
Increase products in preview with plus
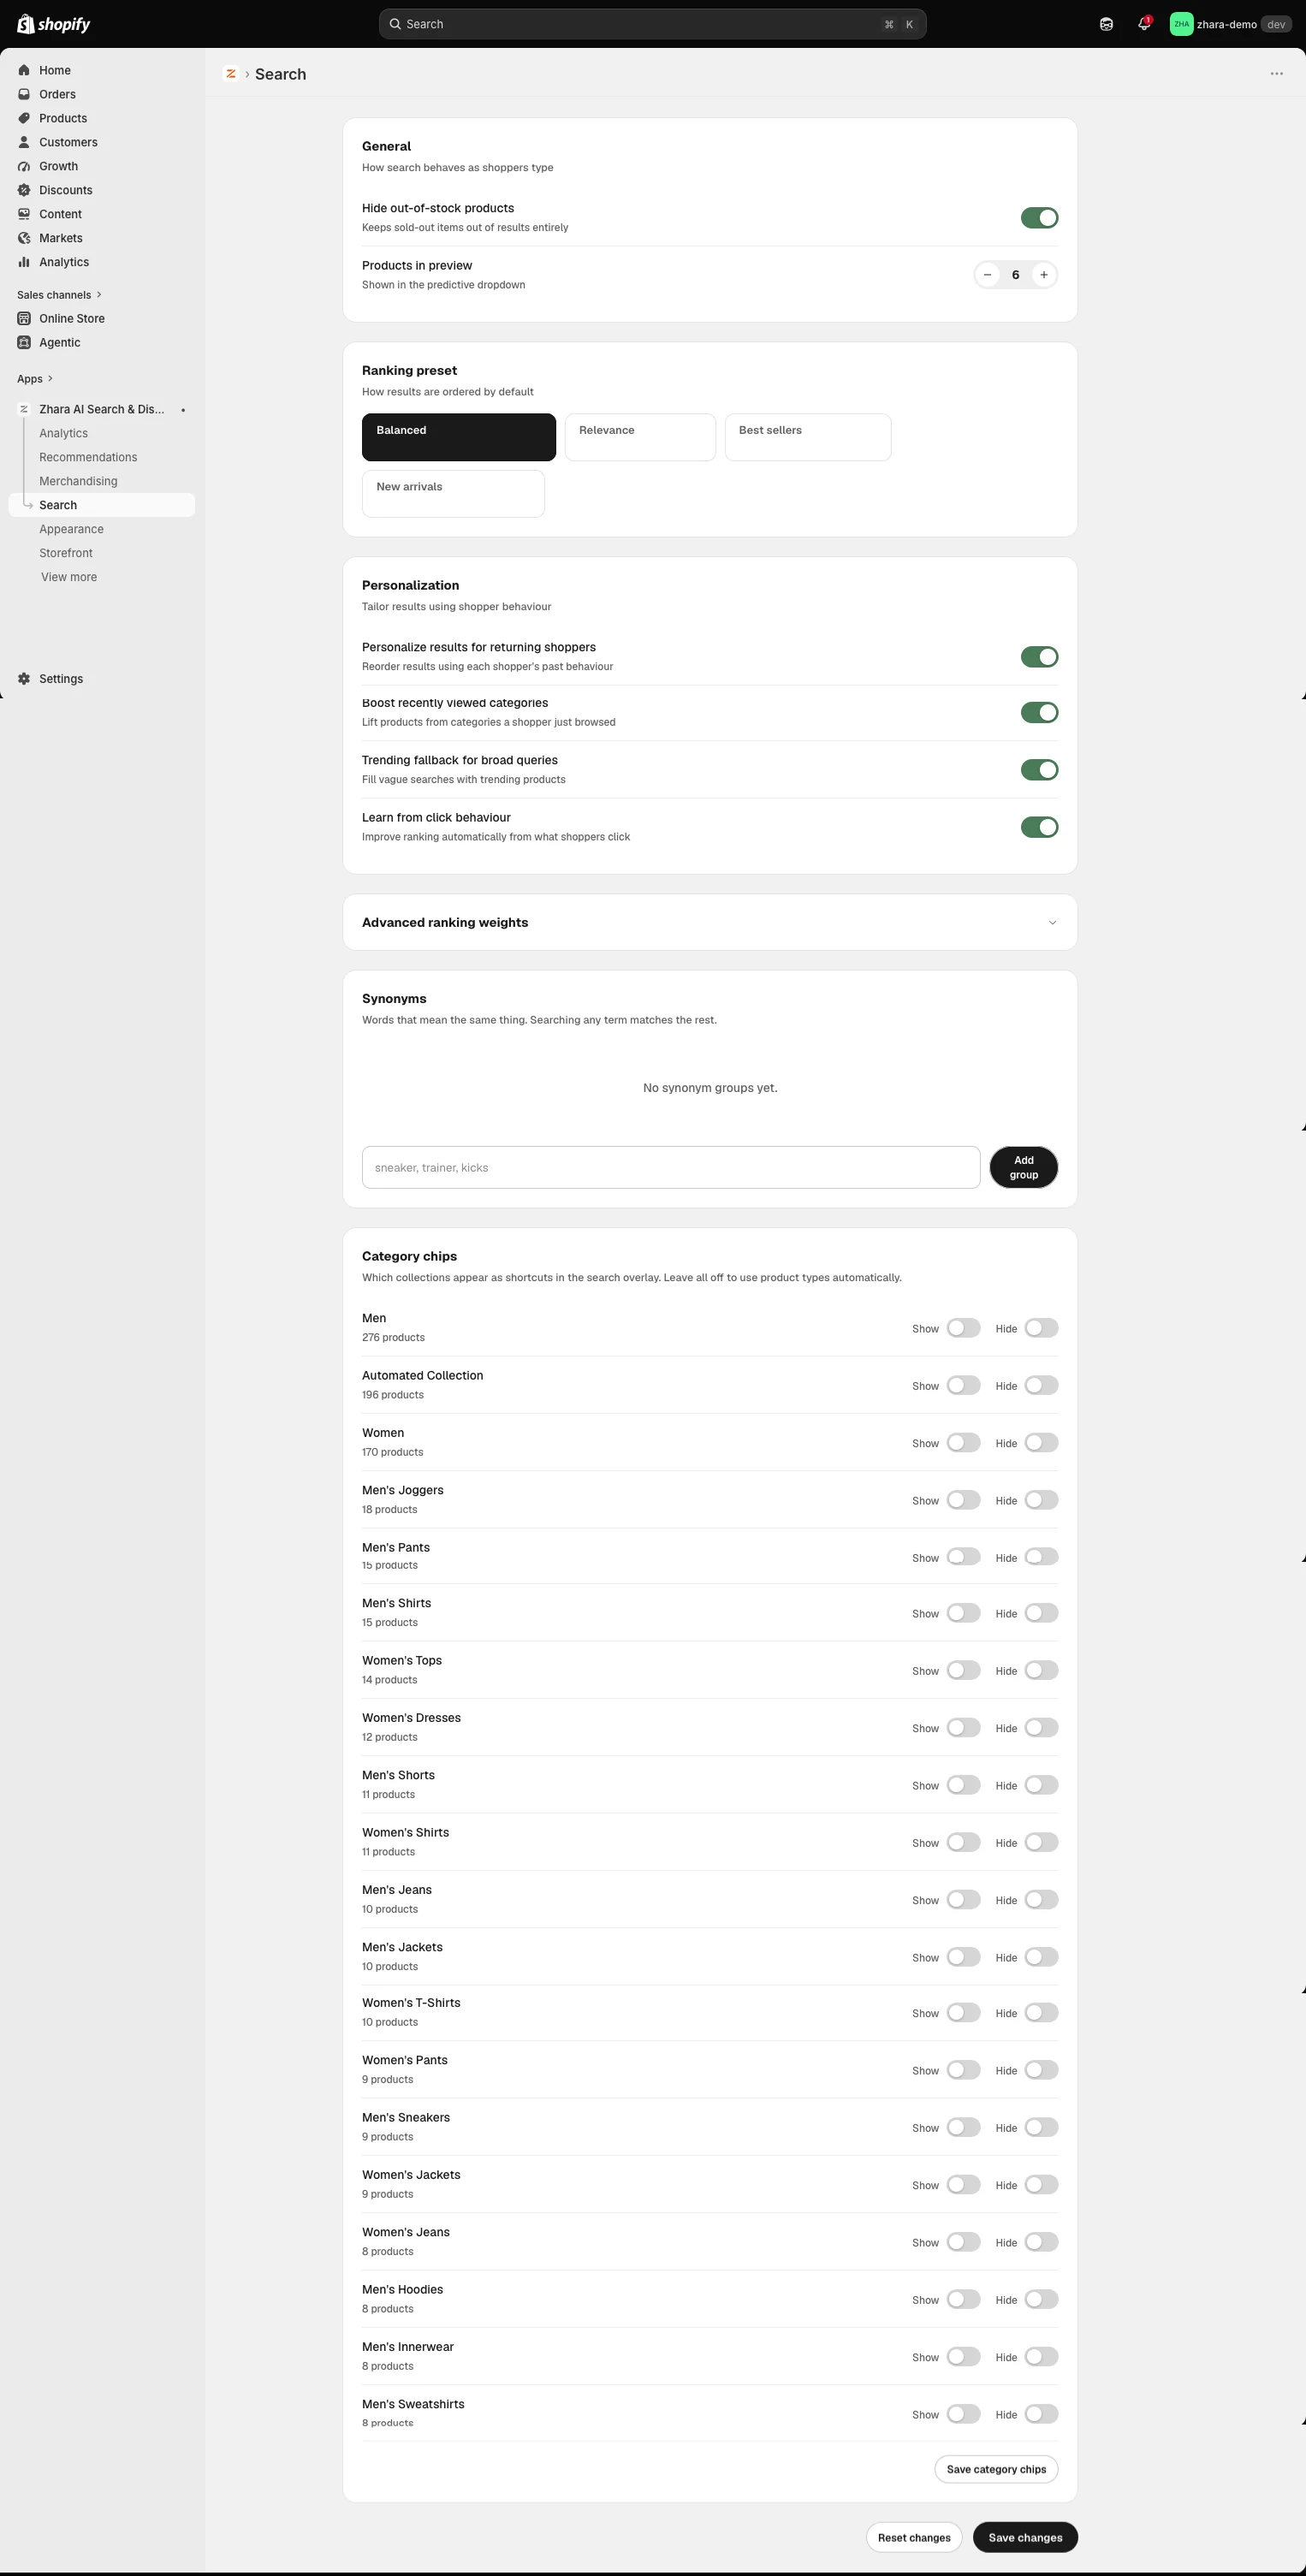(1043, 275)
